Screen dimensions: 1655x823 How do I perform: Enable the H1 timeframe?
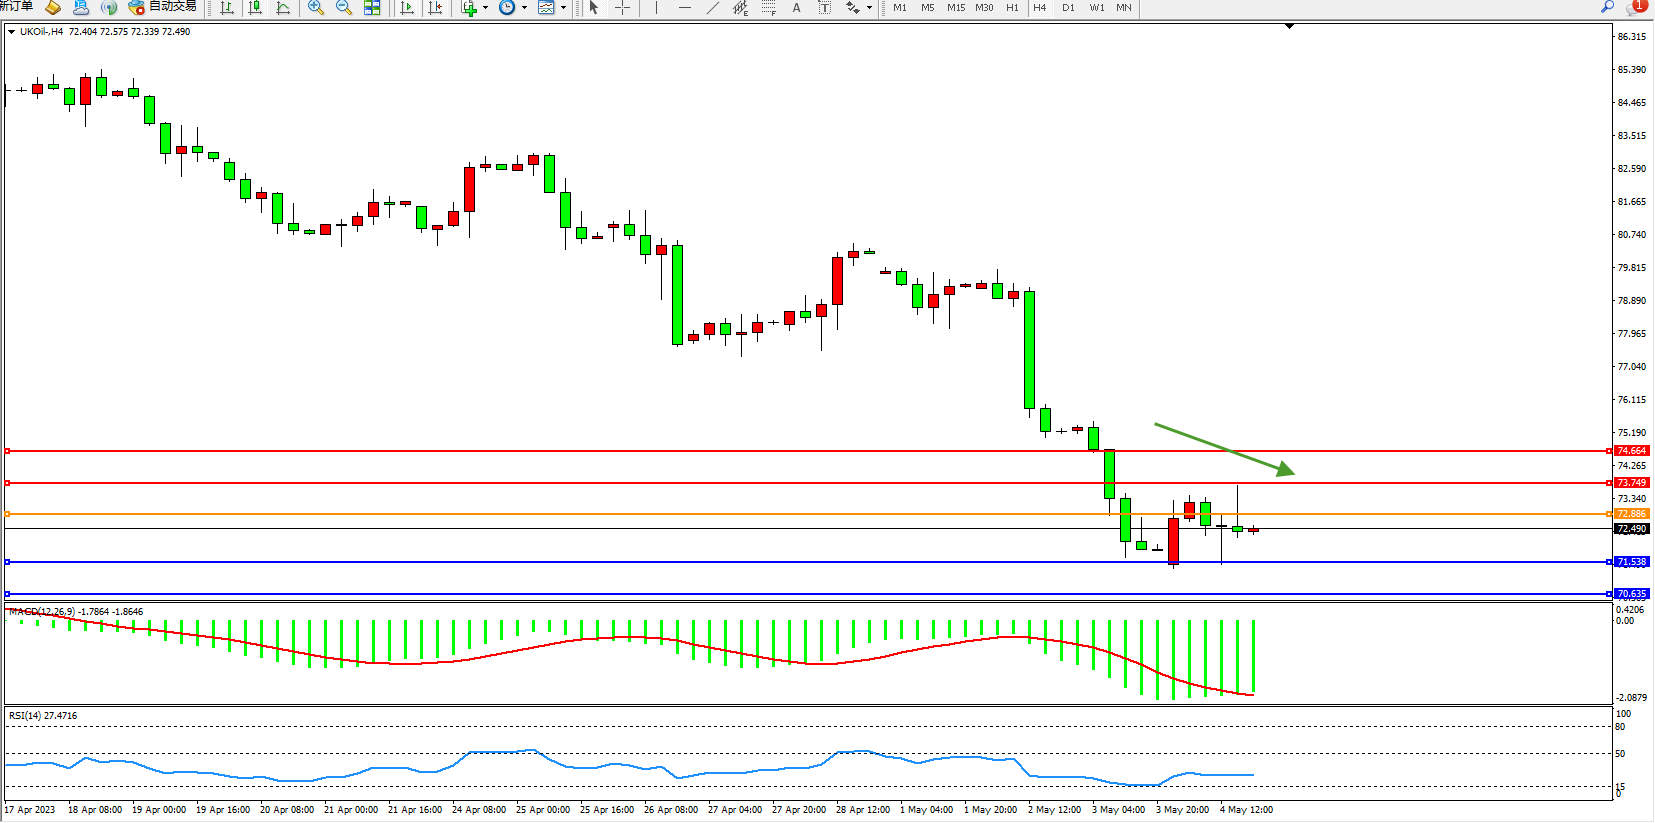coord(1012,8)
